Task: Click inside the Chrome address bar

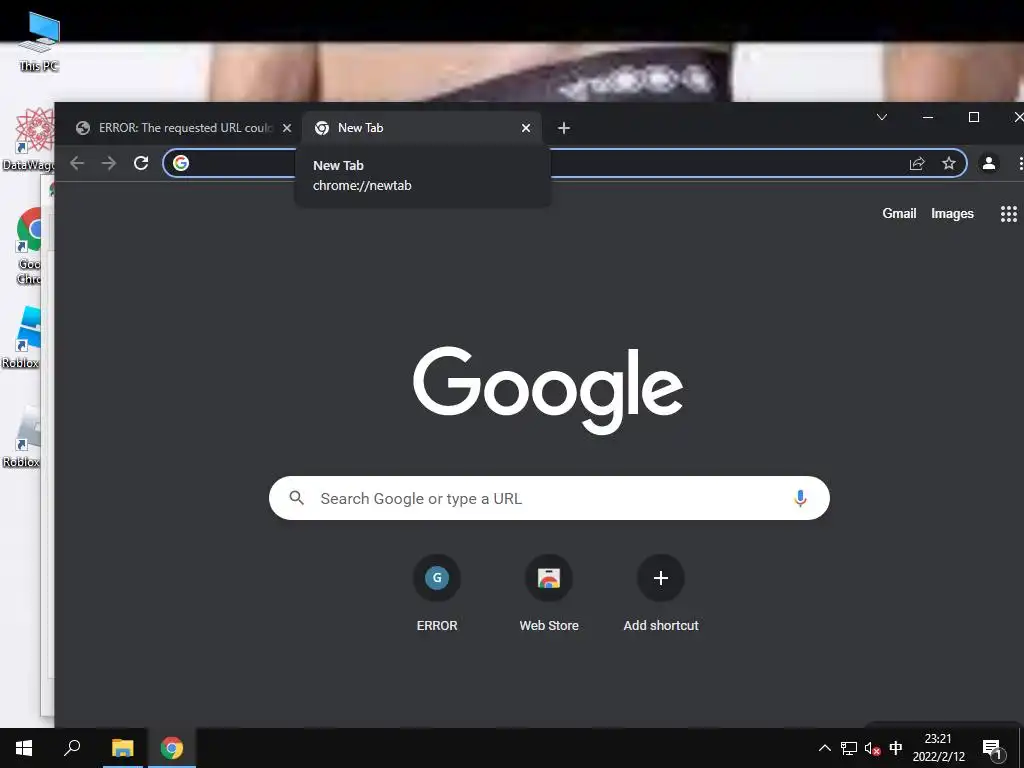Action: [564, 163]
